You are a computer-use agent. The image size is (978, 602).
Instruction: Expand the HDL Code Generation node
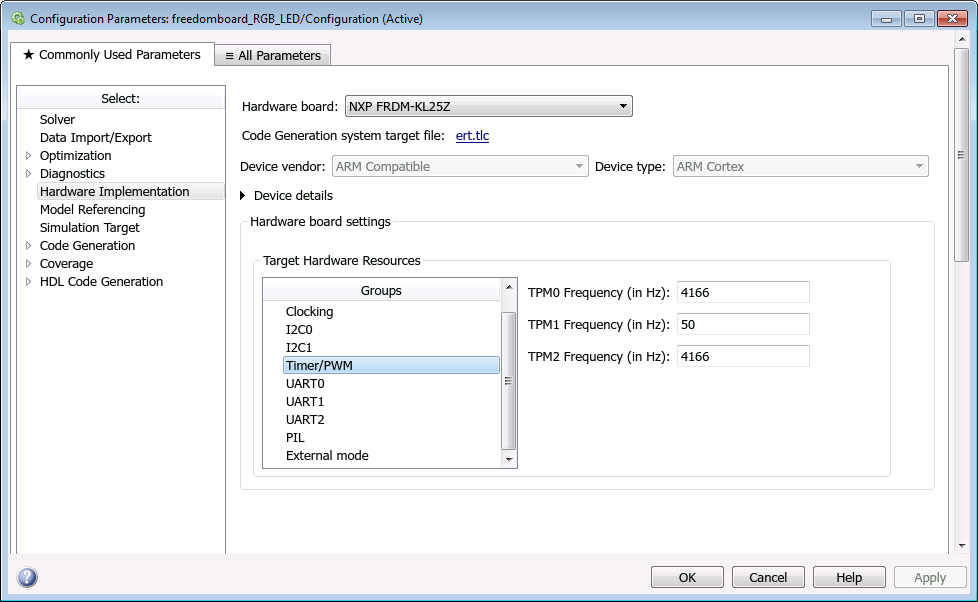[x=28, y=282]
